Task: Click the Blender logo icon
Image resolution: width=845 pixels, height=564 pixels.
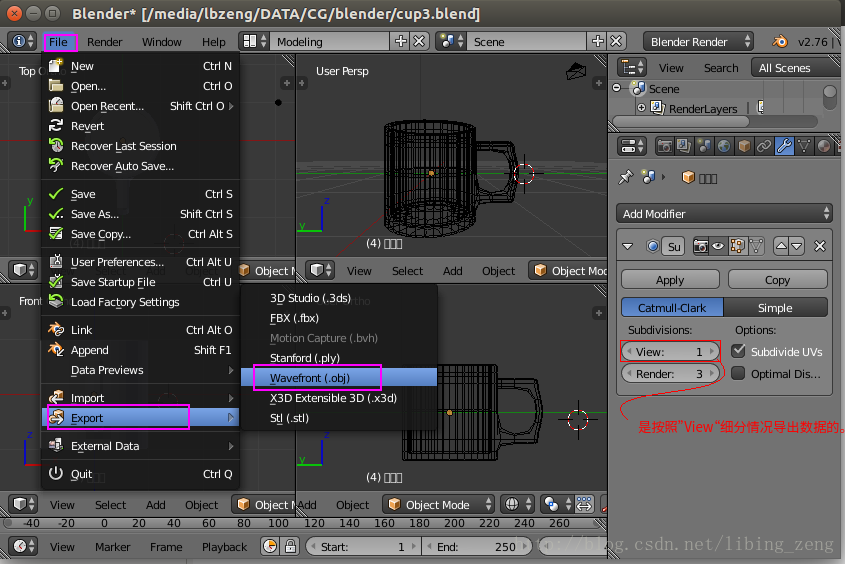Action: click(780, 41)
